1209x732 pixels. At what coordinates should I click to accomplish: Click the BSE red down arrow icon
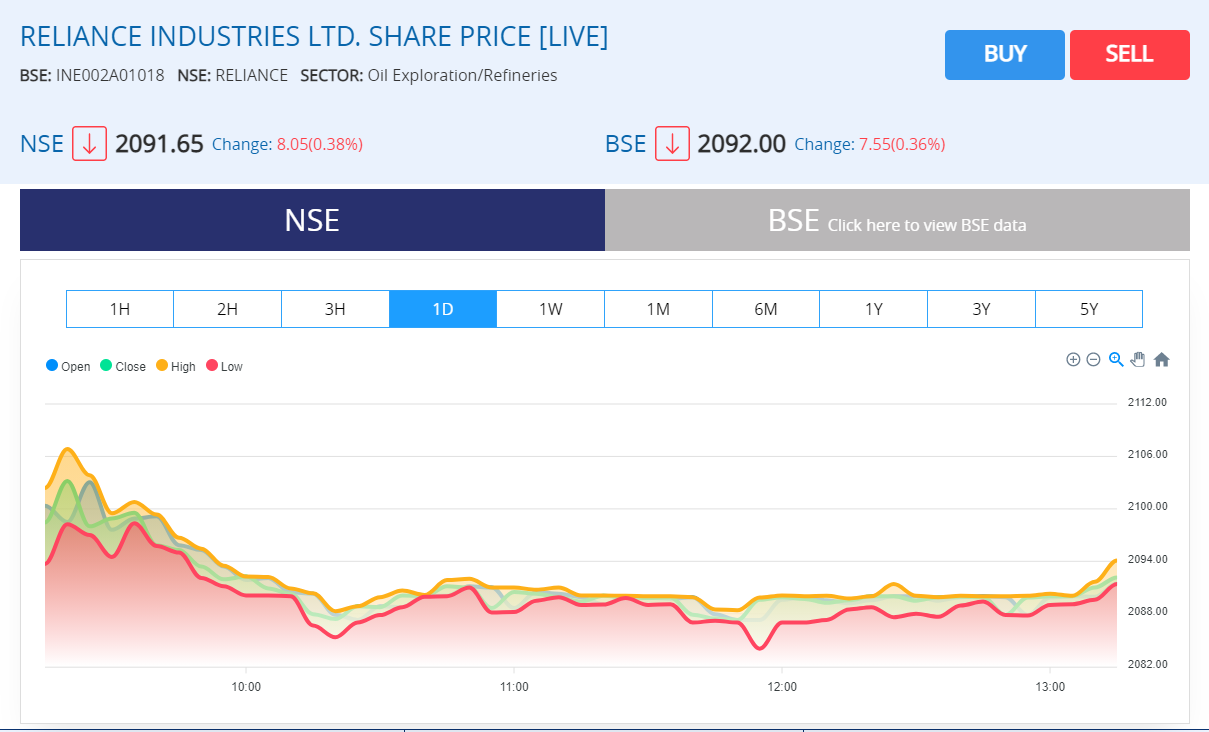[x=672, y=144]
